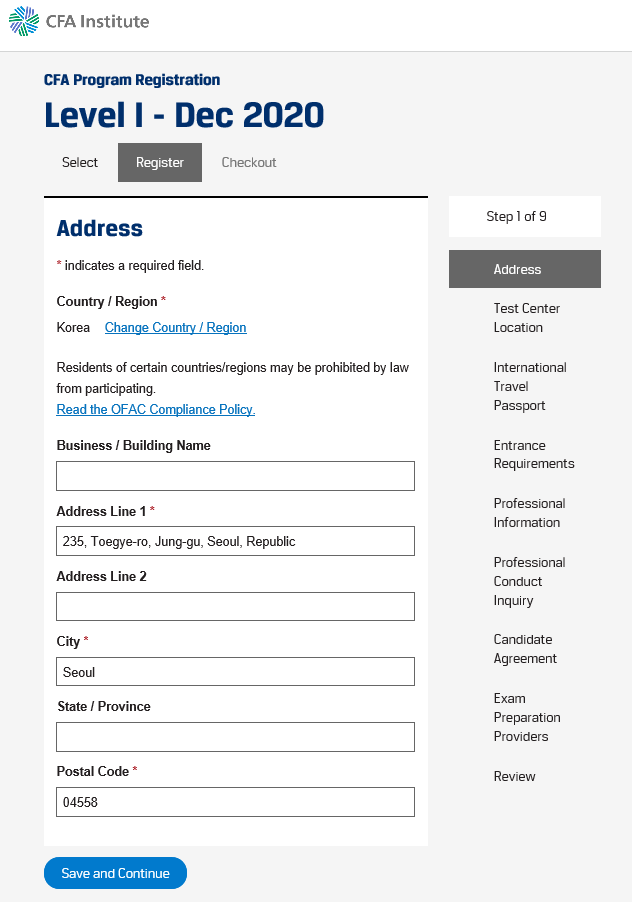632x902 pixels.
Task: Open the Select tab
Action: coord(80,162)
